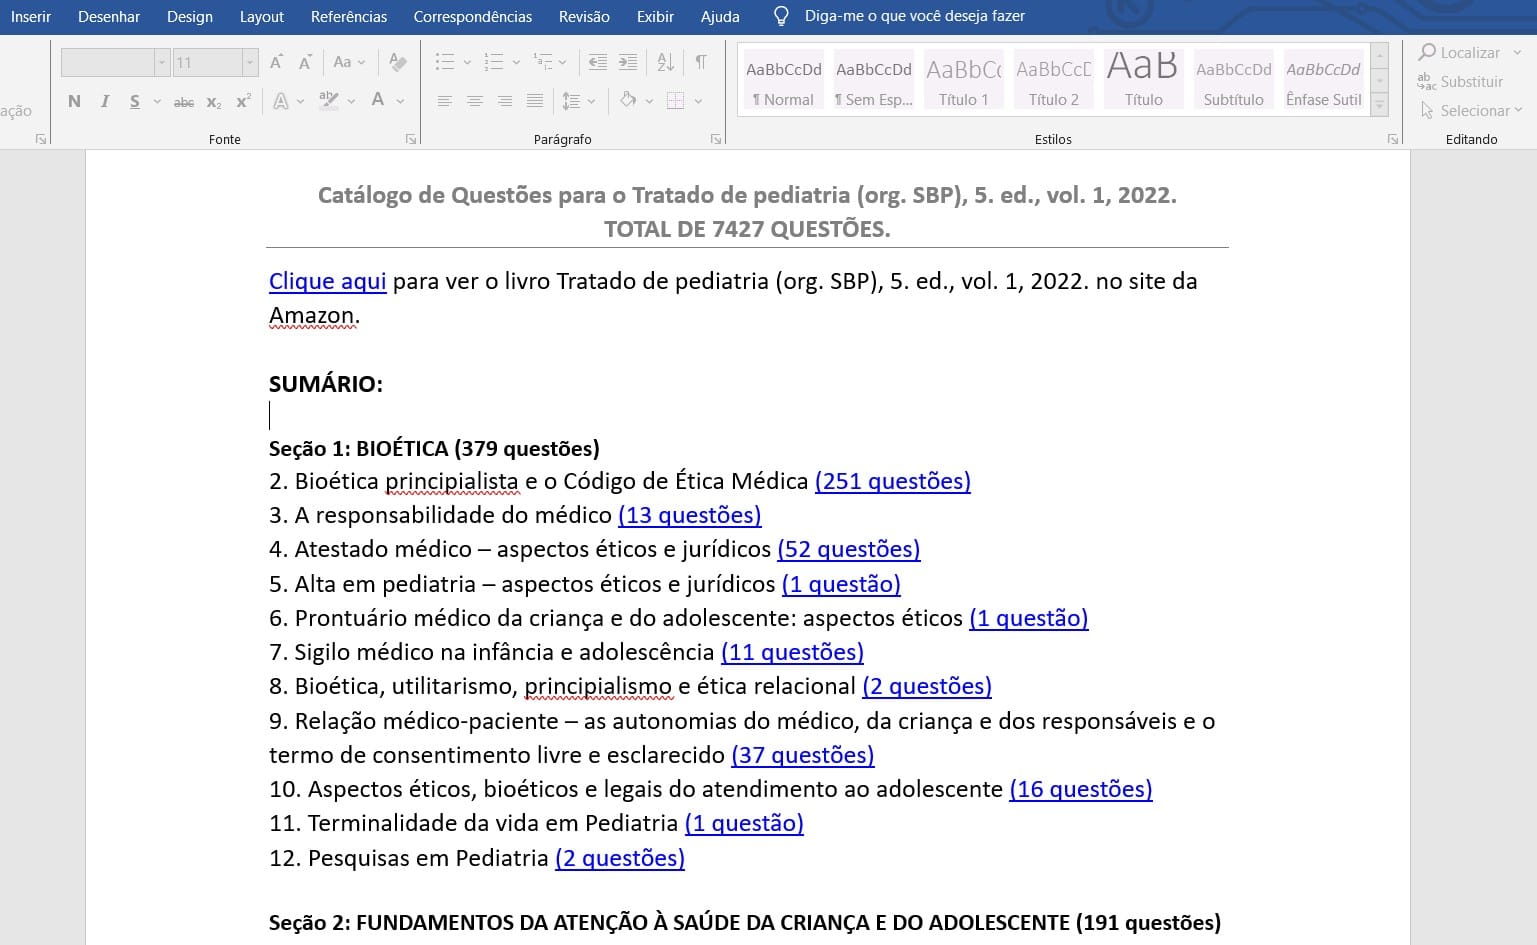Open the '(251 questões)' link
Viewport: 1537px width, 945px height.
pos(893,481)
